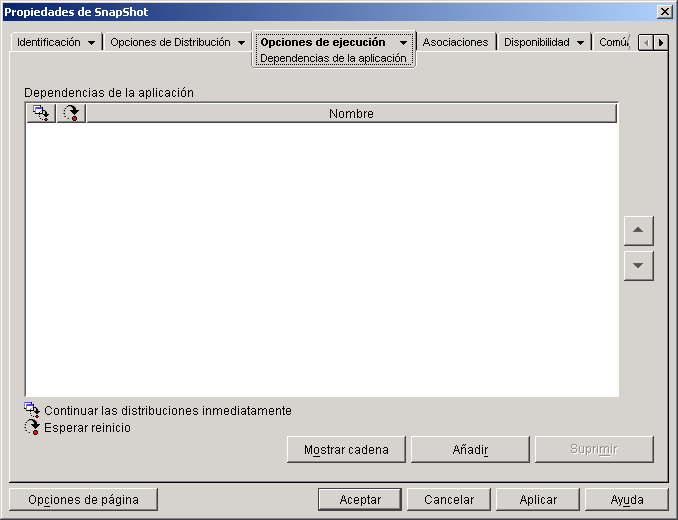Viewport: 678px width, 520px height.
Task: Confirm with the Aceptar button
Action: coord(360,500)
